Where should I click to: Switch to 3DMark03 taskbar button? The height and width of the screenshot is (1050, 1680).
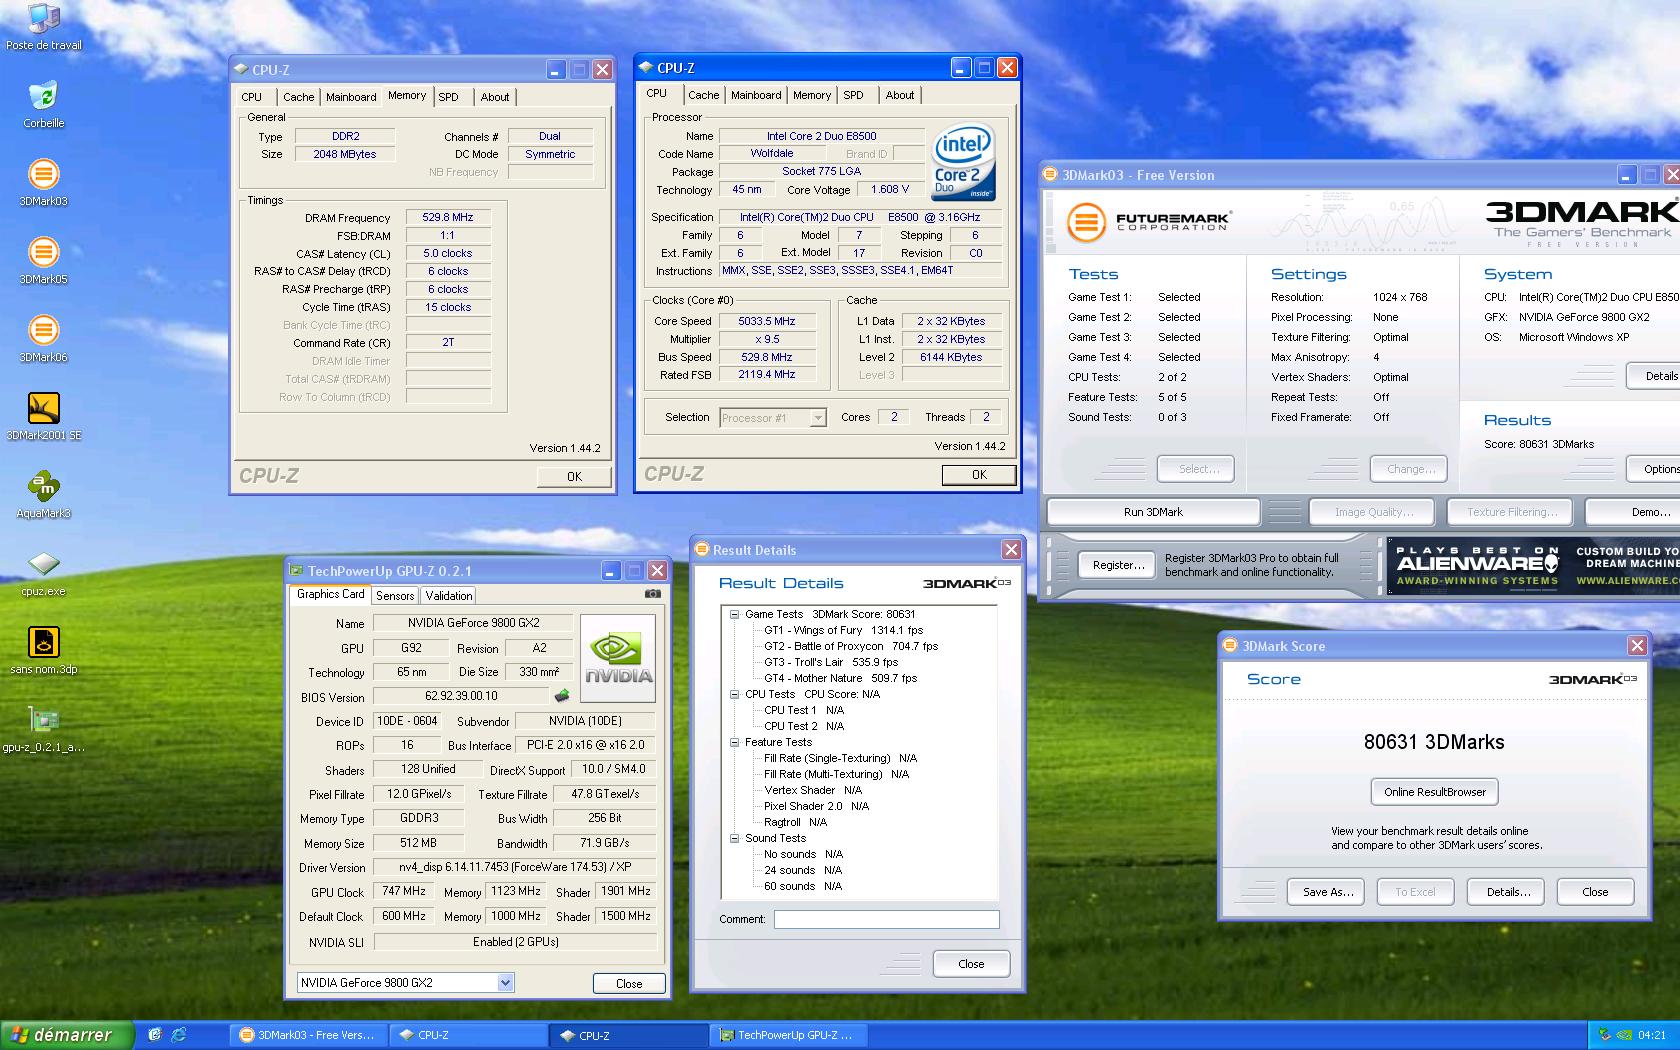click(307, 1035)
